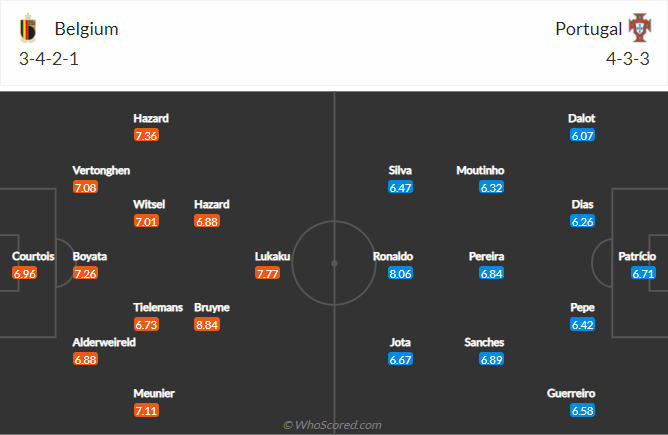668x435 pixels.
Task: Open Bruyne's 8.84 rating badge
Action: click(x=207, y=324)
